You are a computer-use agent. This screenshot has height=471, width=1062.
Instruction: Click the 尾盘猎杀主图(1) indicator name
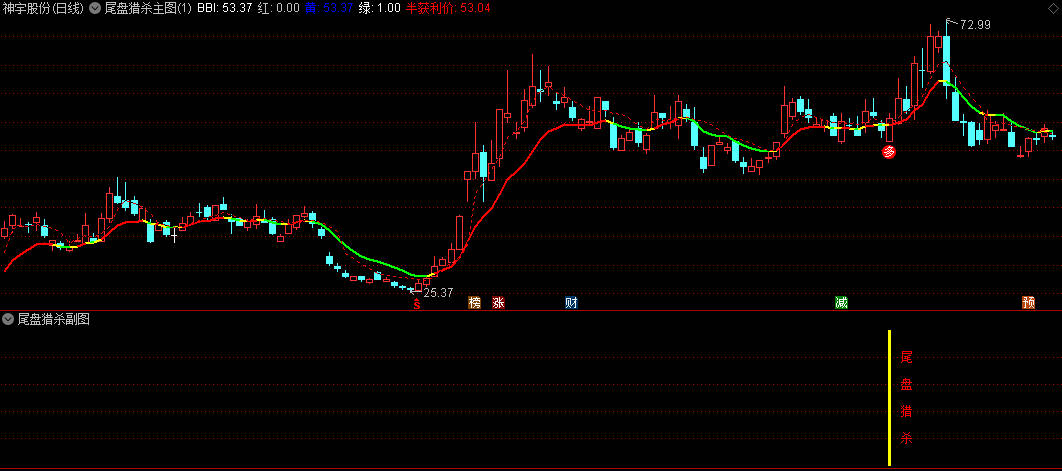(148, 8)
